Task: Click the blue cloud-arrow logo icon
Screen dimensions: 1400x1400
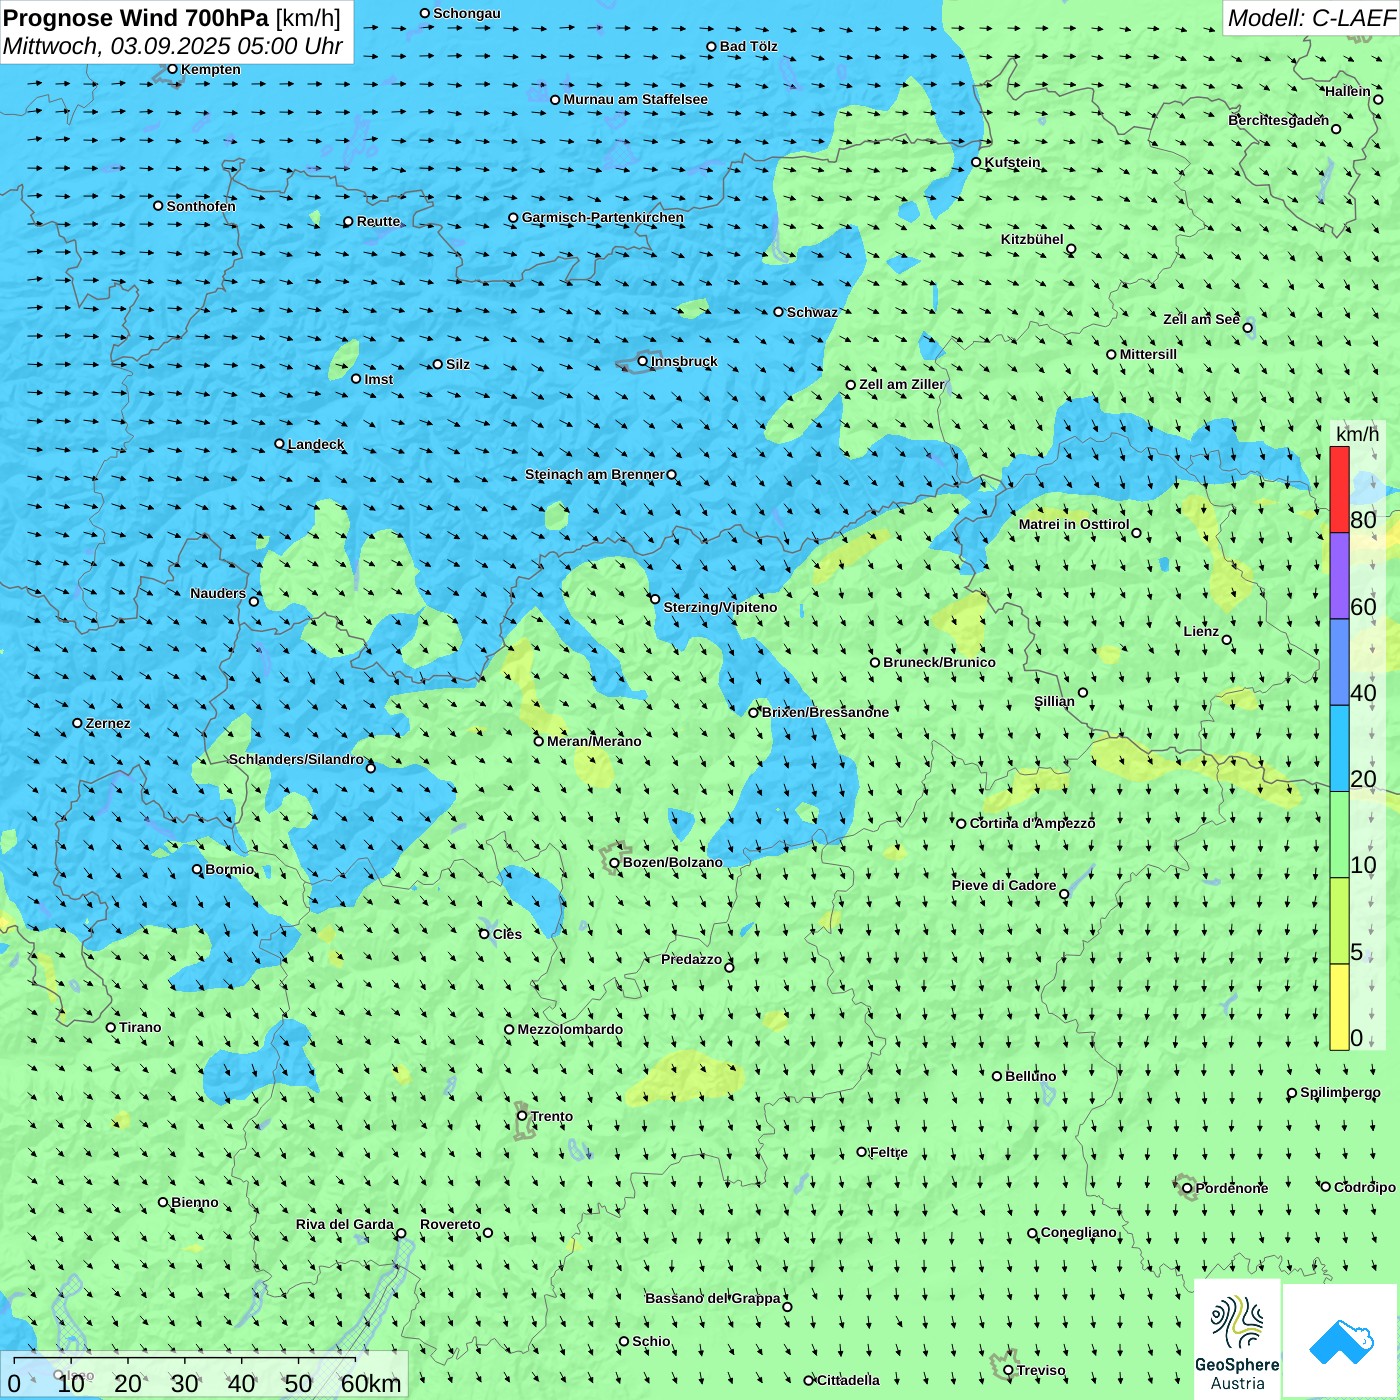Action: 1340,1341
